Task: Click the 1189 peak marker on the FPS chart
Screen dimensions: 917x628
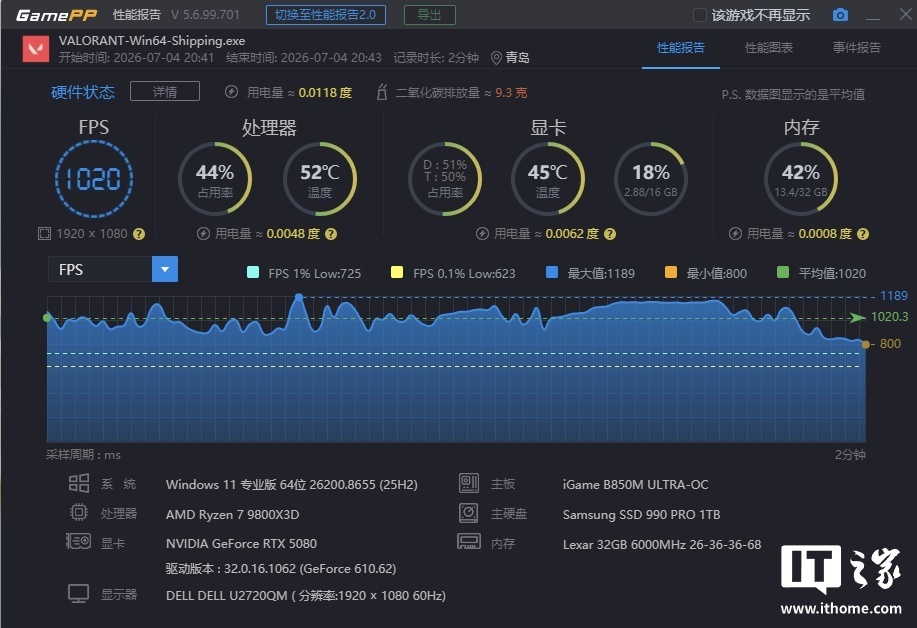Action: (x=299, y=298)
